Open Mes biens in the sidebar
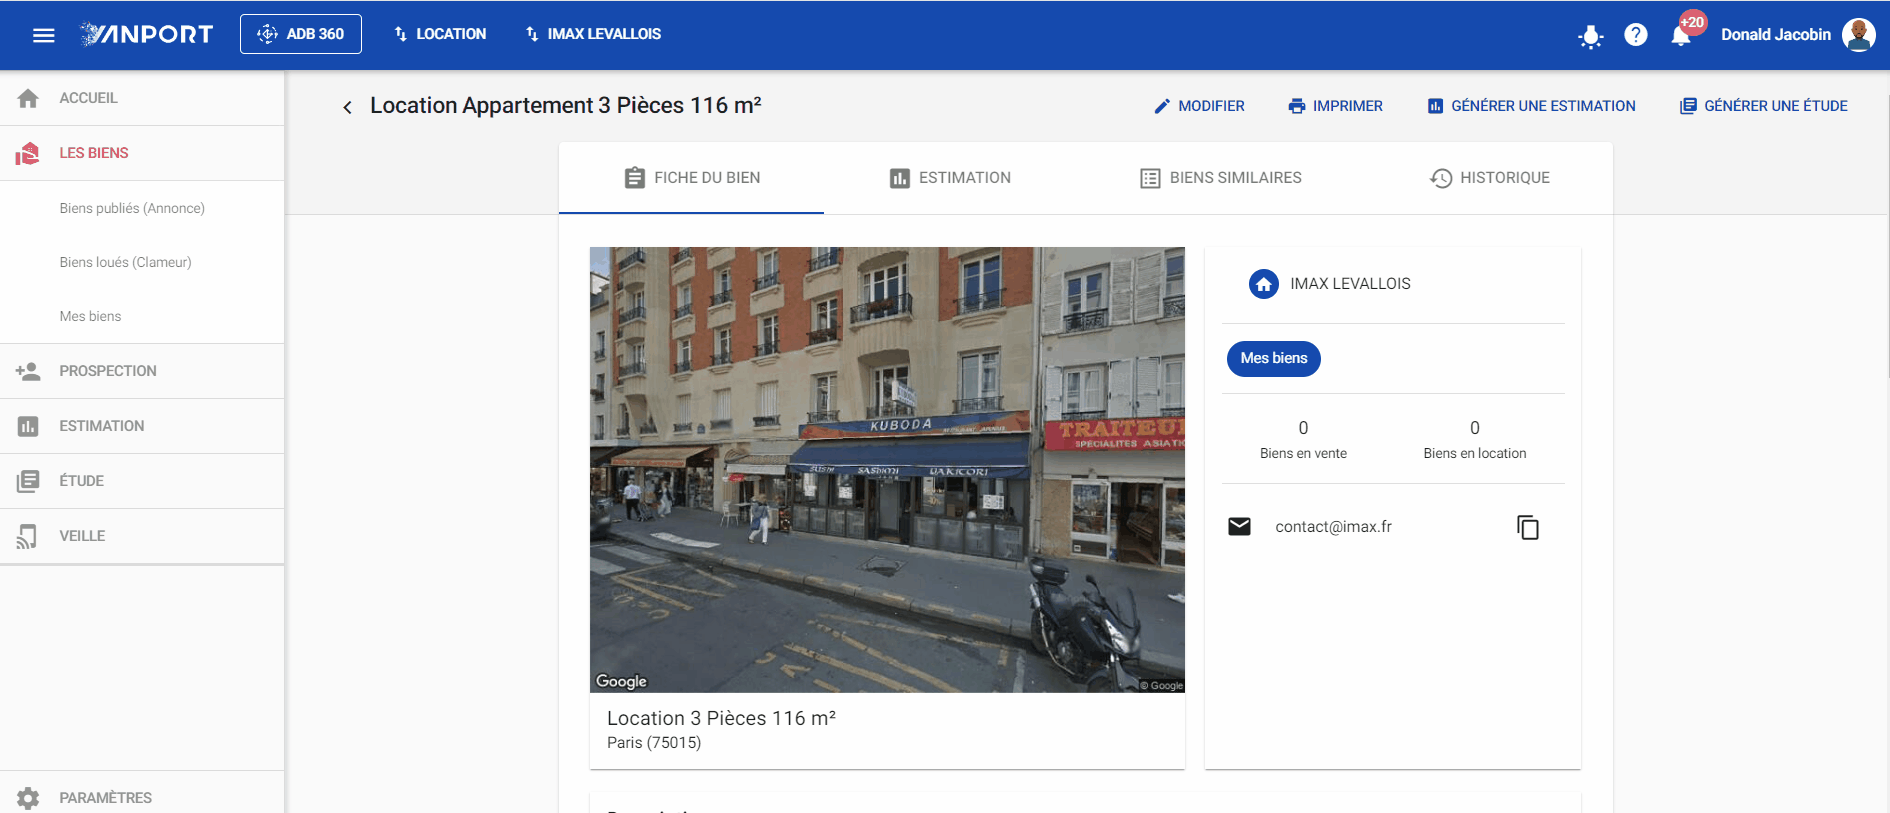The height and width of the screenshot is (813, 1890). [90, 316]
